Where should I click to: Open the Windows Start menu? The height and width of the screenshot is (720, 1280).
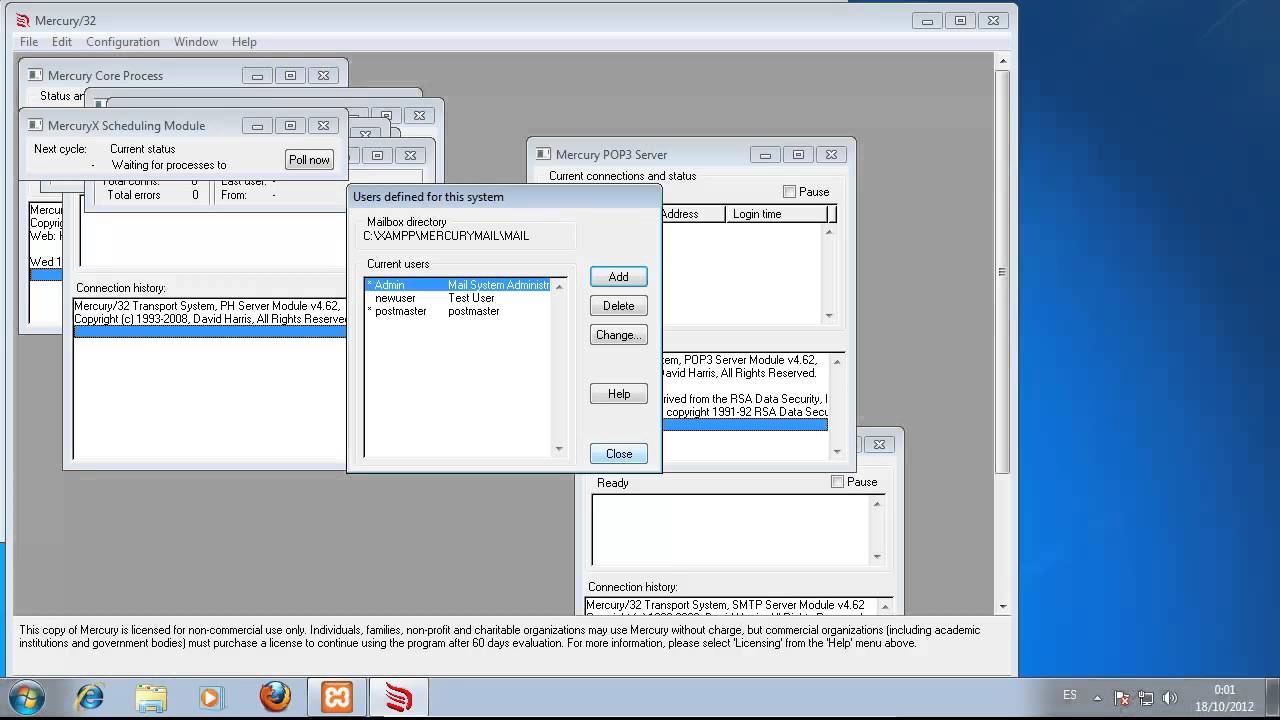[x=27, y=696]
